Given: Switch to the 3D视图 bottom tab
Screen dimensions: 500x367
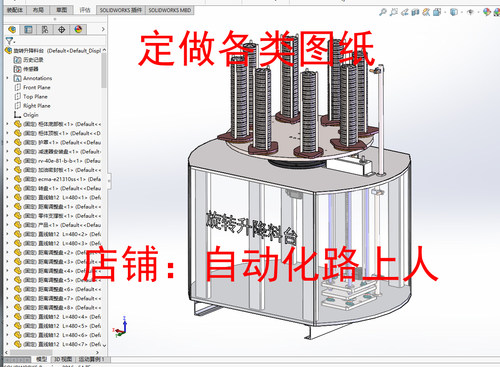Looking at the screenshot, I should (63, 359).
